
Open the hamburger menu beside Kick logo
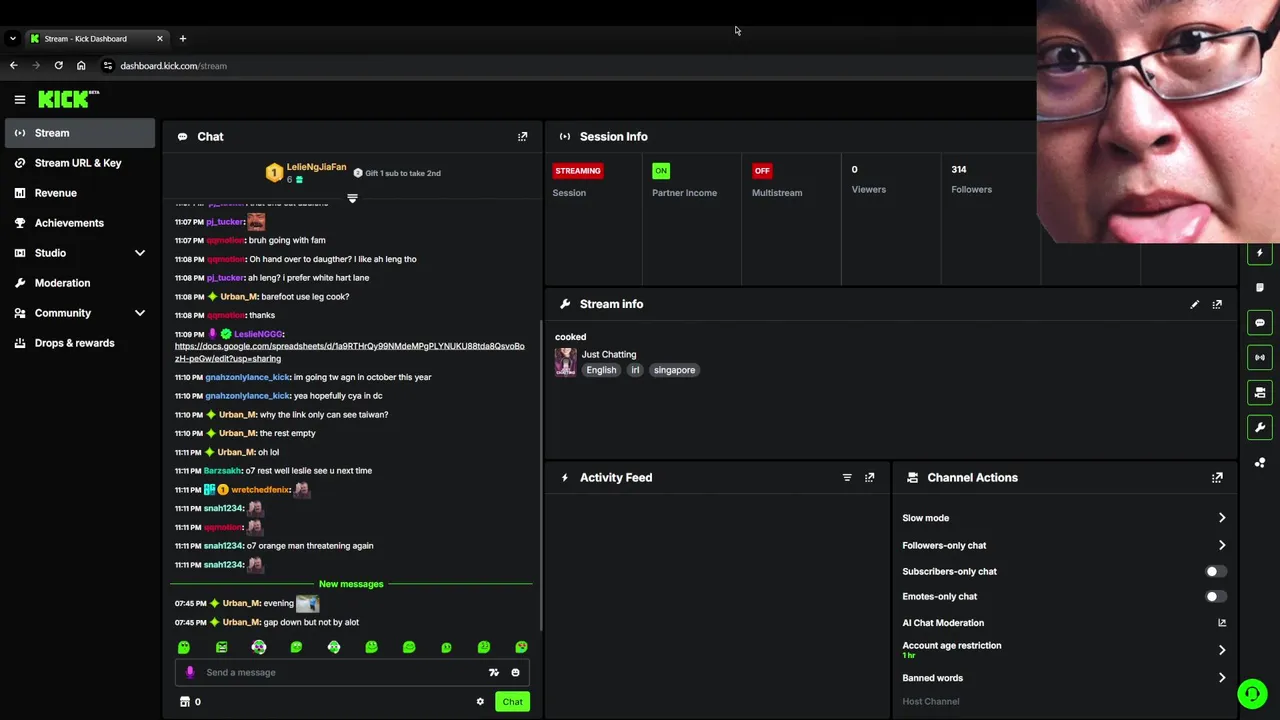(x=19, y=99)
